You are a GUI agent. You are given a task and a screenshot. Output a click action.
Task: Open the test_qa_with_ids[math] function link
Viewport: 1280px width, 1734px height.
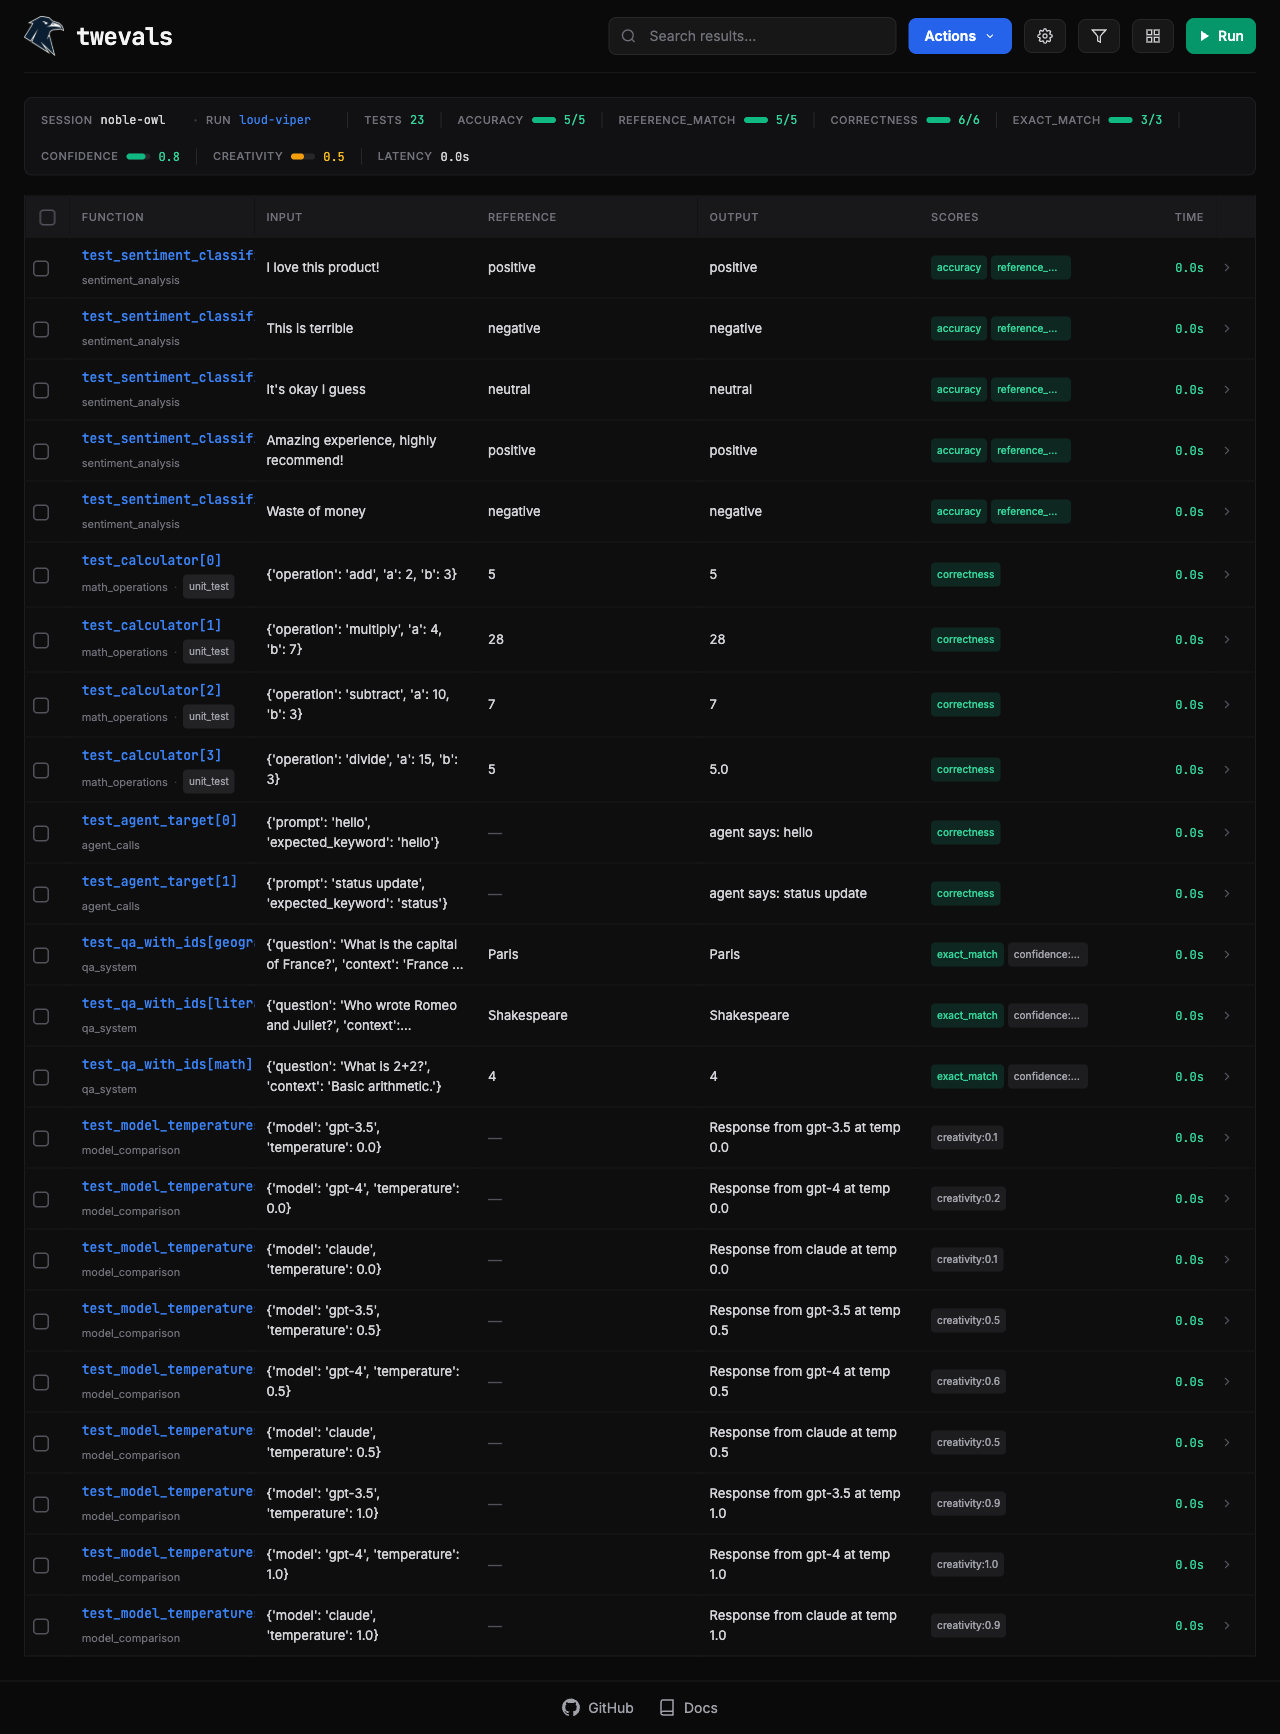point(167,1065)
